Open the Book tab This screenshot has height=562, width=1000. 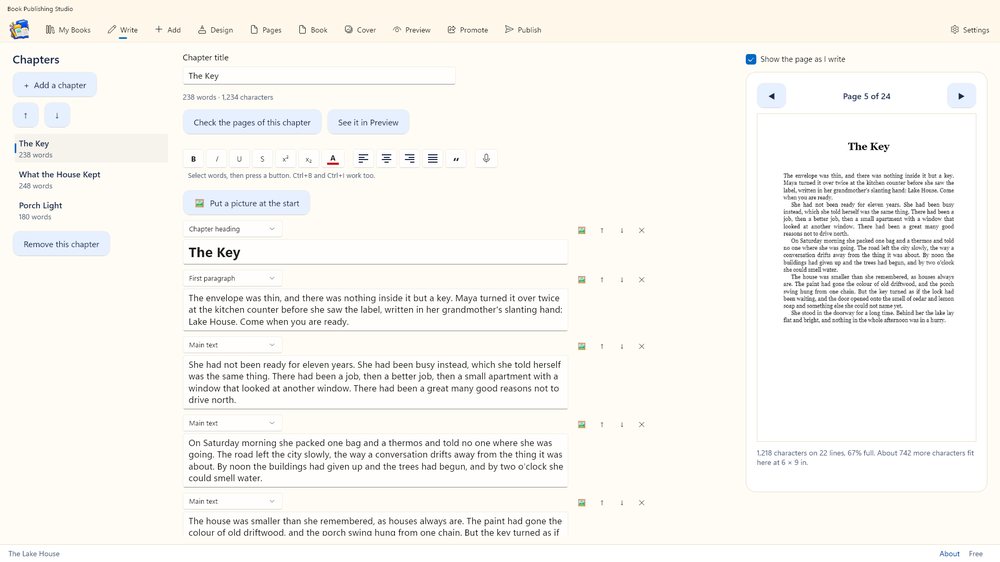[313, 30]
